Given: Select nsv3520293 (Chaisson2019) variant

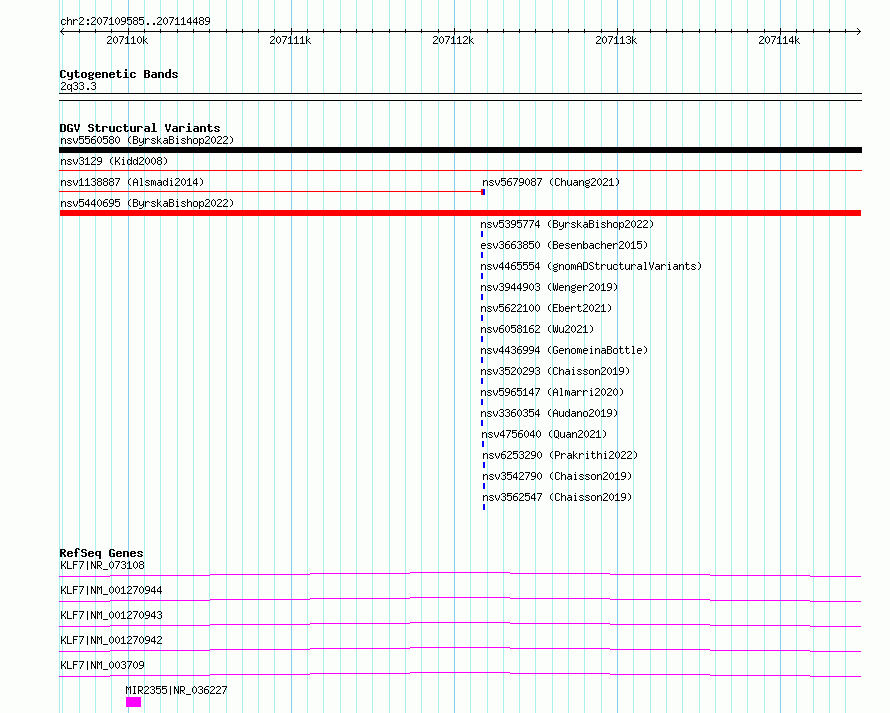Looking at the screenshot, I should click(x=555, y=371).
